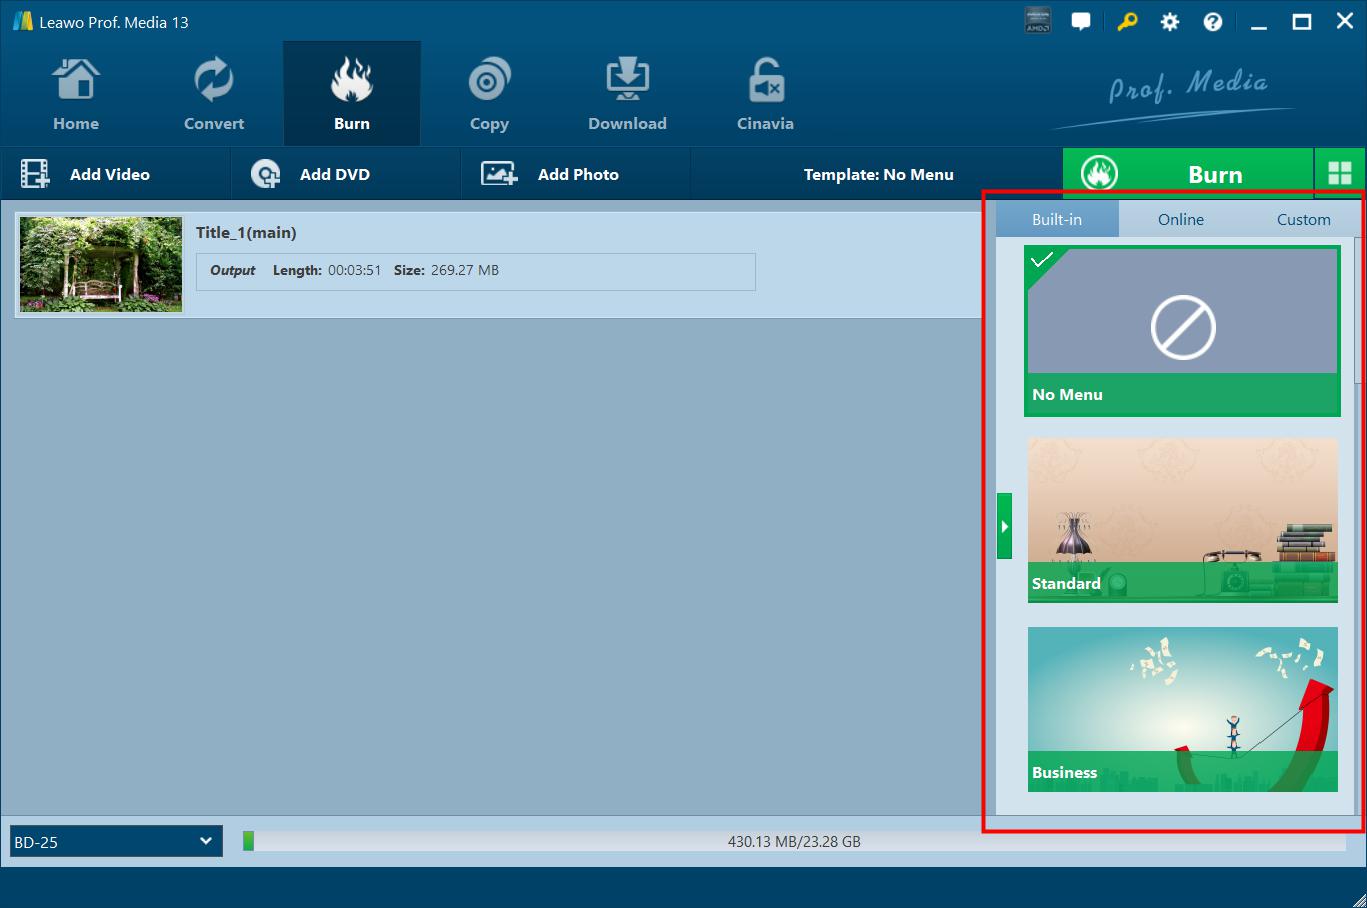The width and height of the screenshot is (1367, 908).
Task: Click the key registration icon
Action: coord(1127,22)
